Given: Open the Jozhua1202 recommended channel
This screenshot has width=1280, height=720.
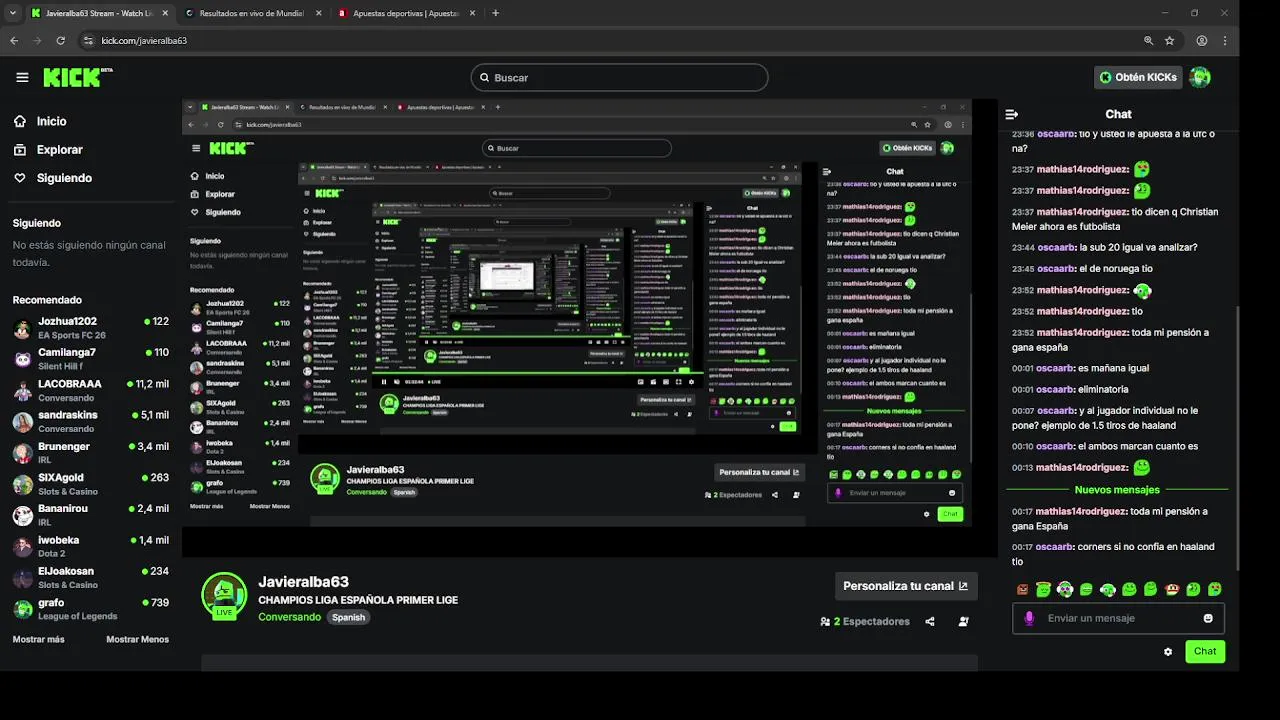Looking at the screenshot, I should 90,328.
